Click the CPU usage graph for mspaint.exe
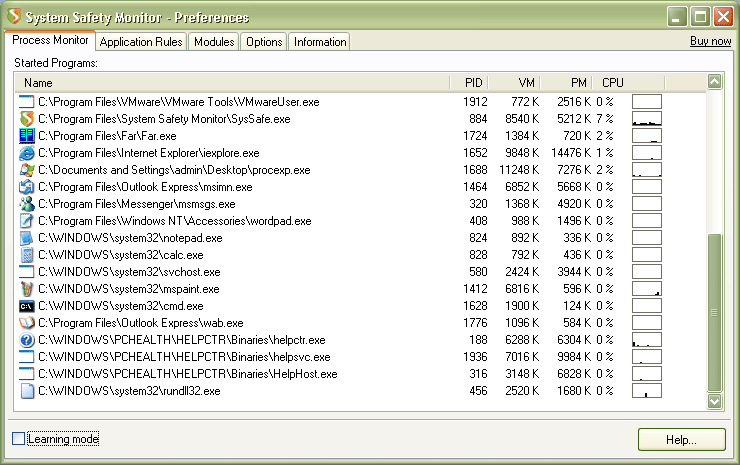The width and height of the screenshot is (740, 465). tap(647, 288)
